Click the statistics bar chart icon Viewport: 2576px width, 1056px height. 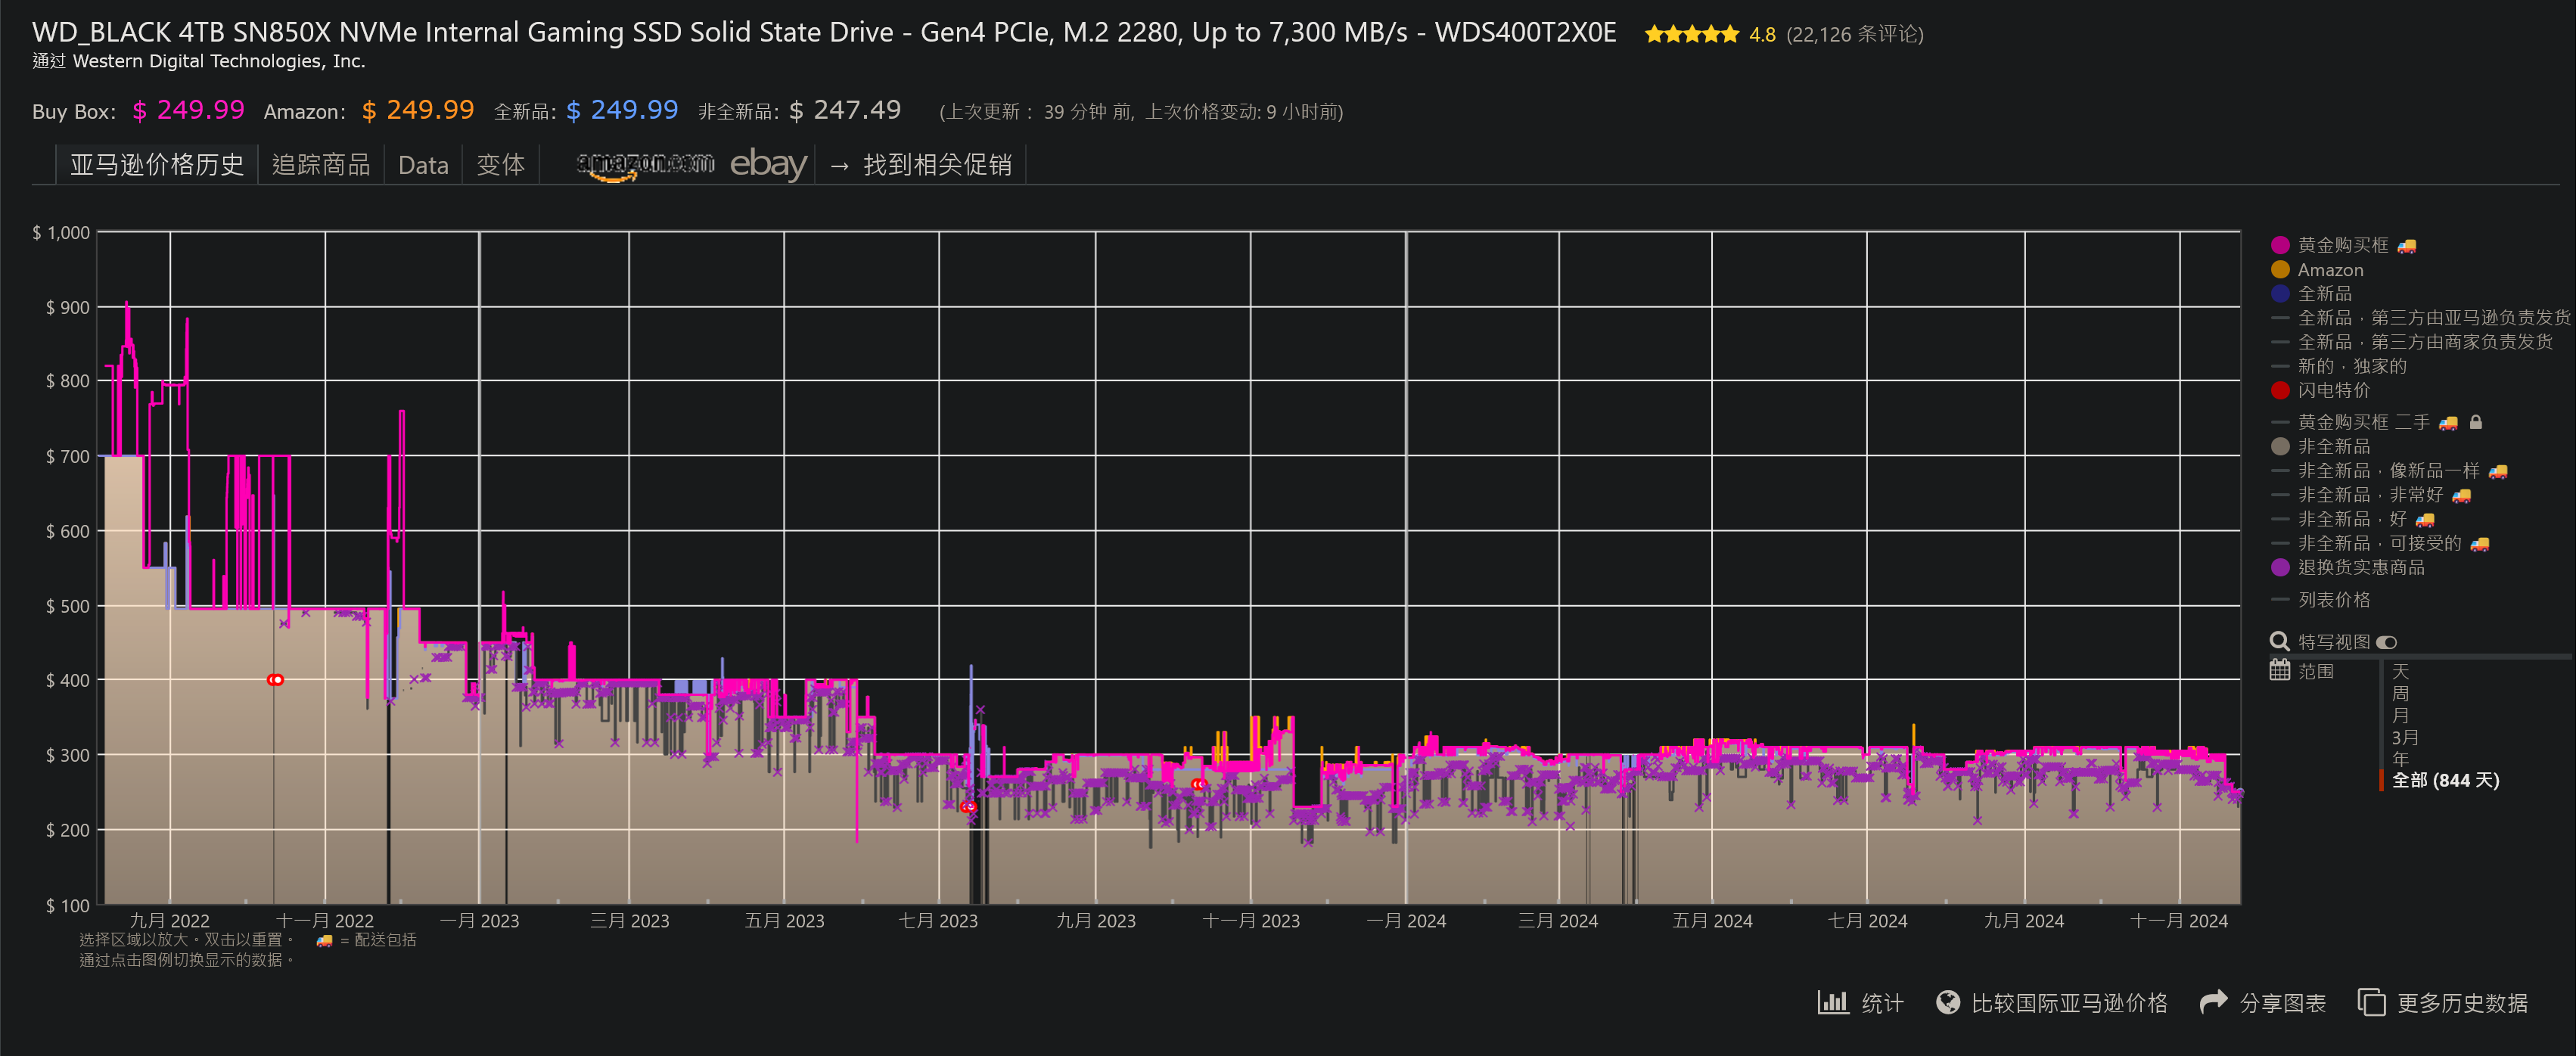[1832, 1002]
